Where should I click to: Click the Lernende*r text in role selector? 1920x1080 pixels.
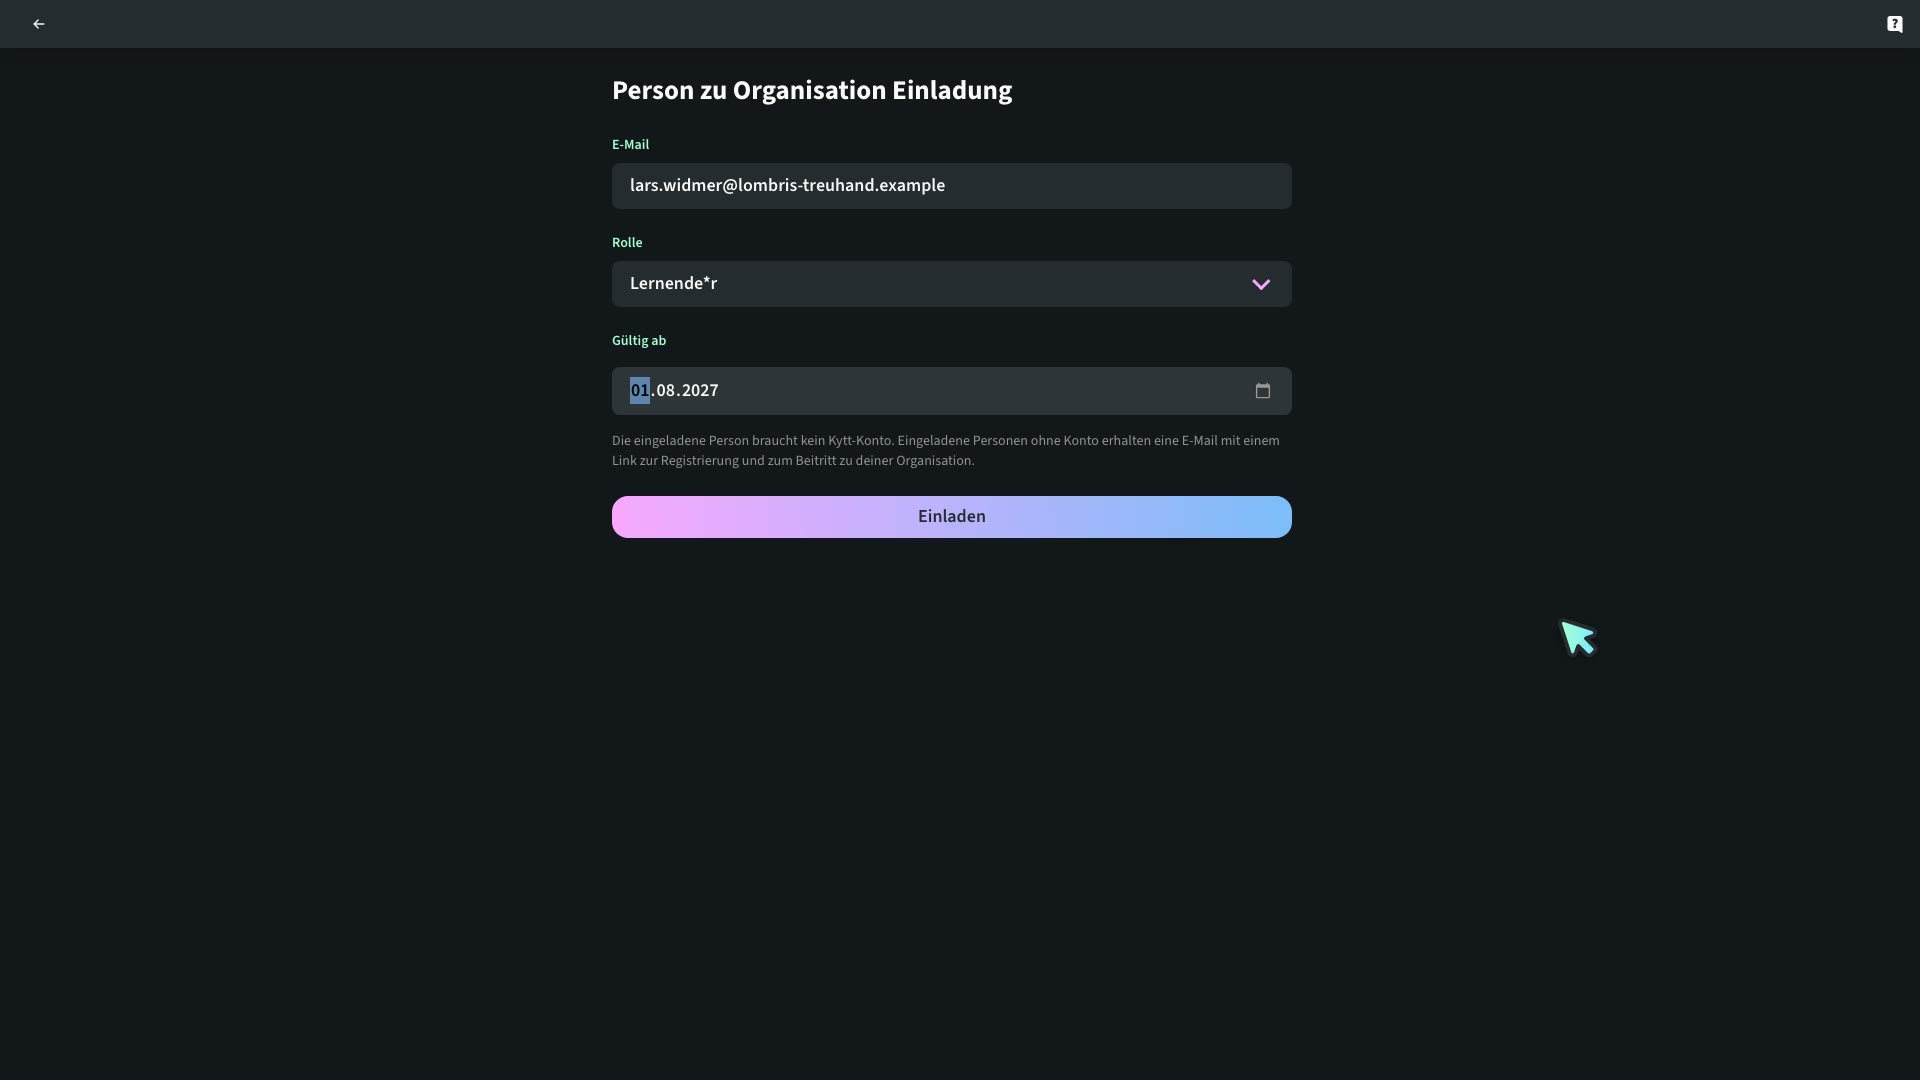click(673, 284)
